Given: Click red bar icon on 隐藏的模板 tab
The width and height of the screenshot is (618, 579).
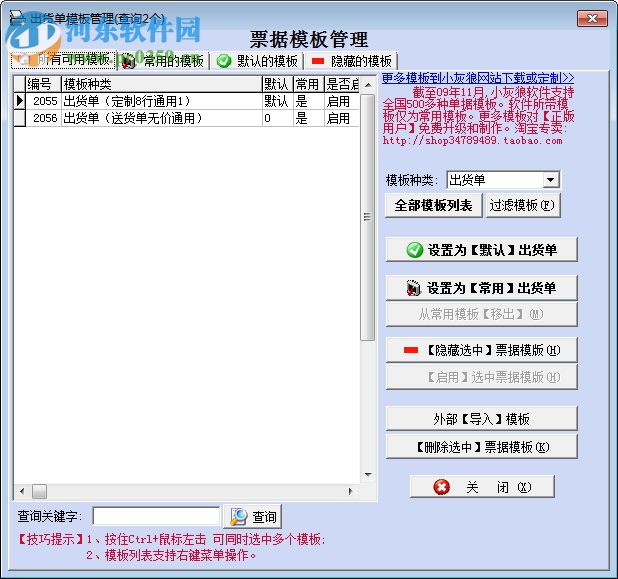Looking at the screenshot, I should click(318, 61).
